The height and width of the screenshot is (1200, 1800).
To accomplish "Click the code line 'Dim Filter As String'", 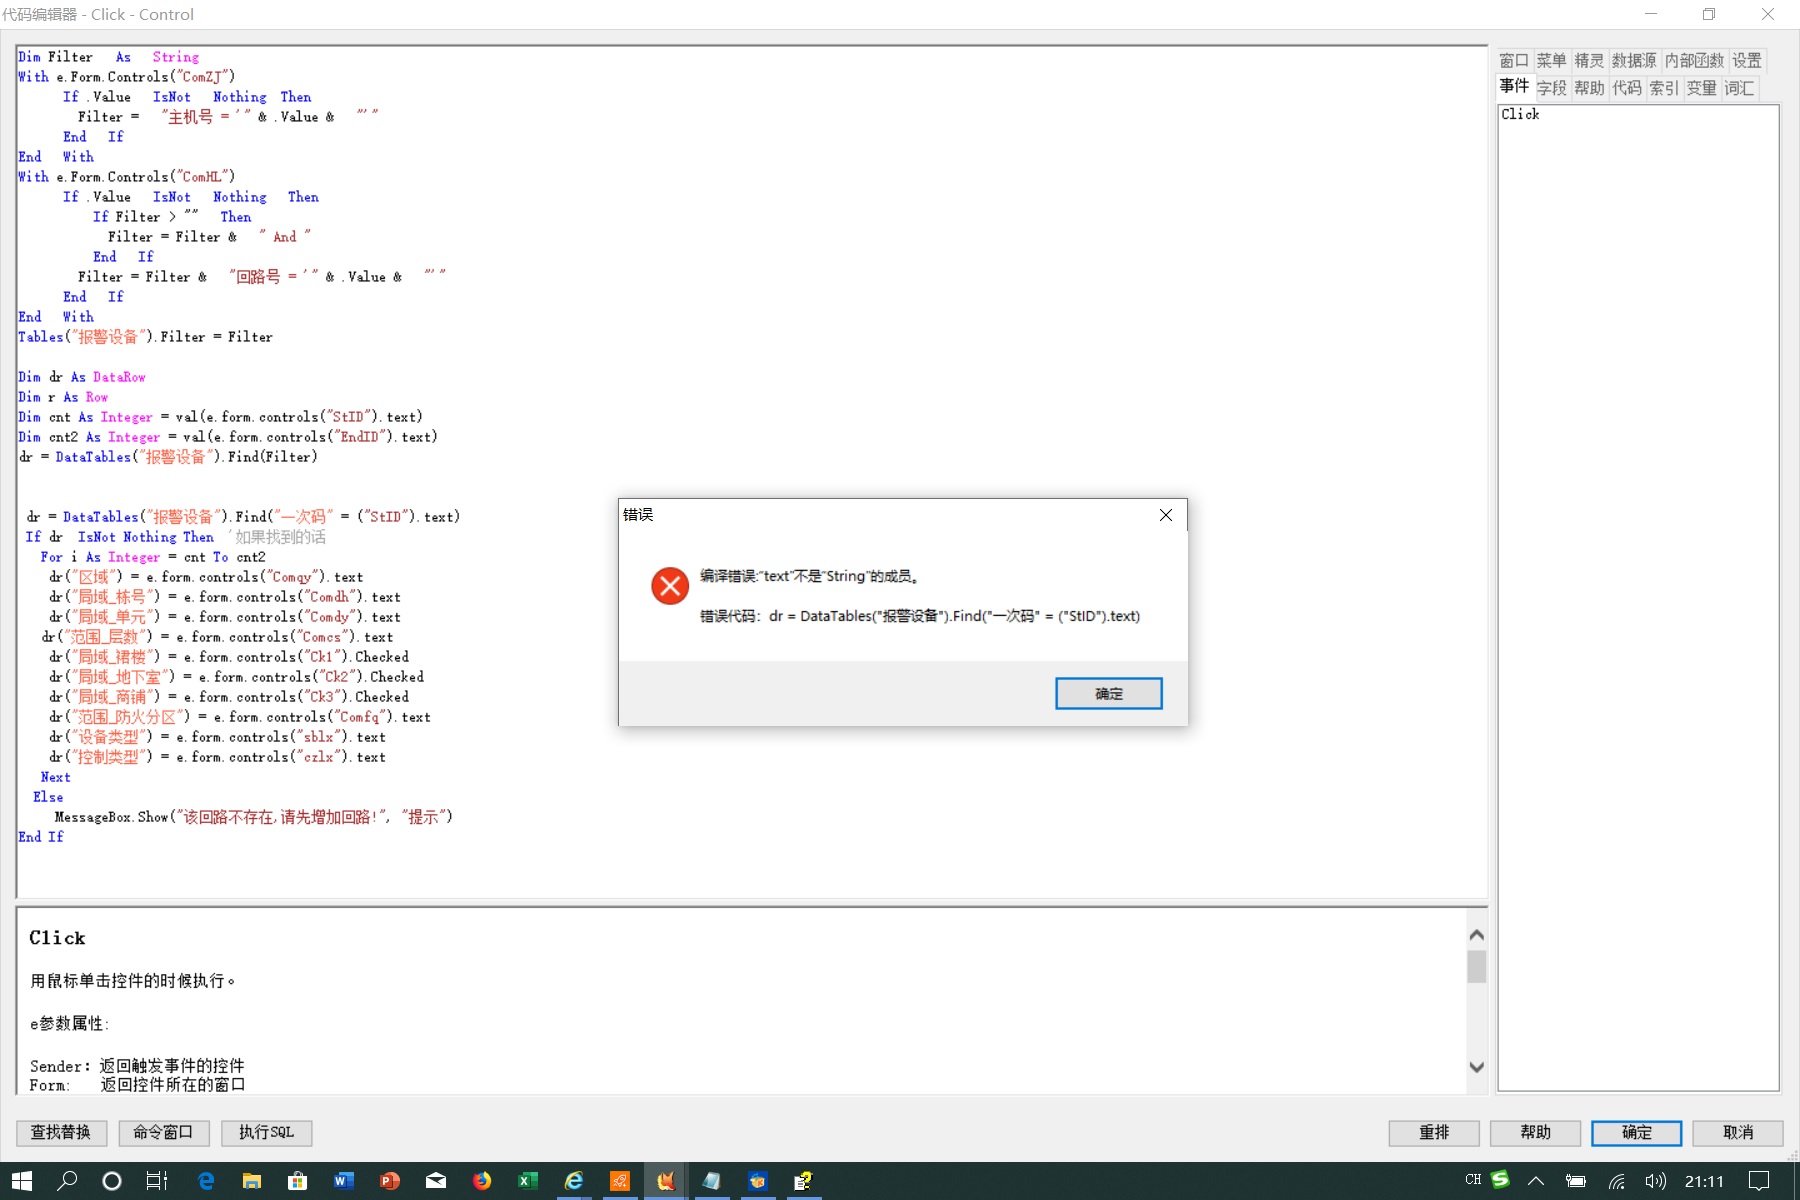I will pos(108,57).
